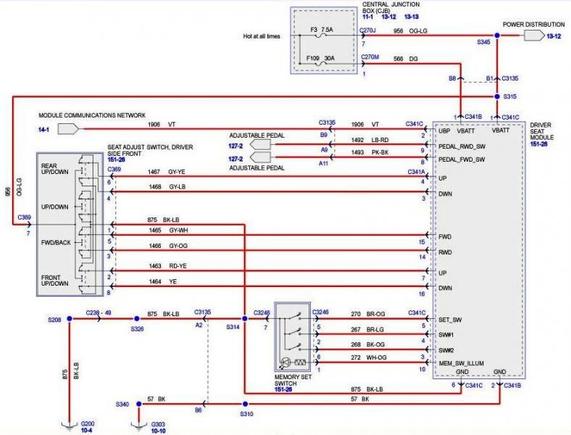
Task: Open the 151-26 reference under Driver Seat Module
Action: coord(539,144)
